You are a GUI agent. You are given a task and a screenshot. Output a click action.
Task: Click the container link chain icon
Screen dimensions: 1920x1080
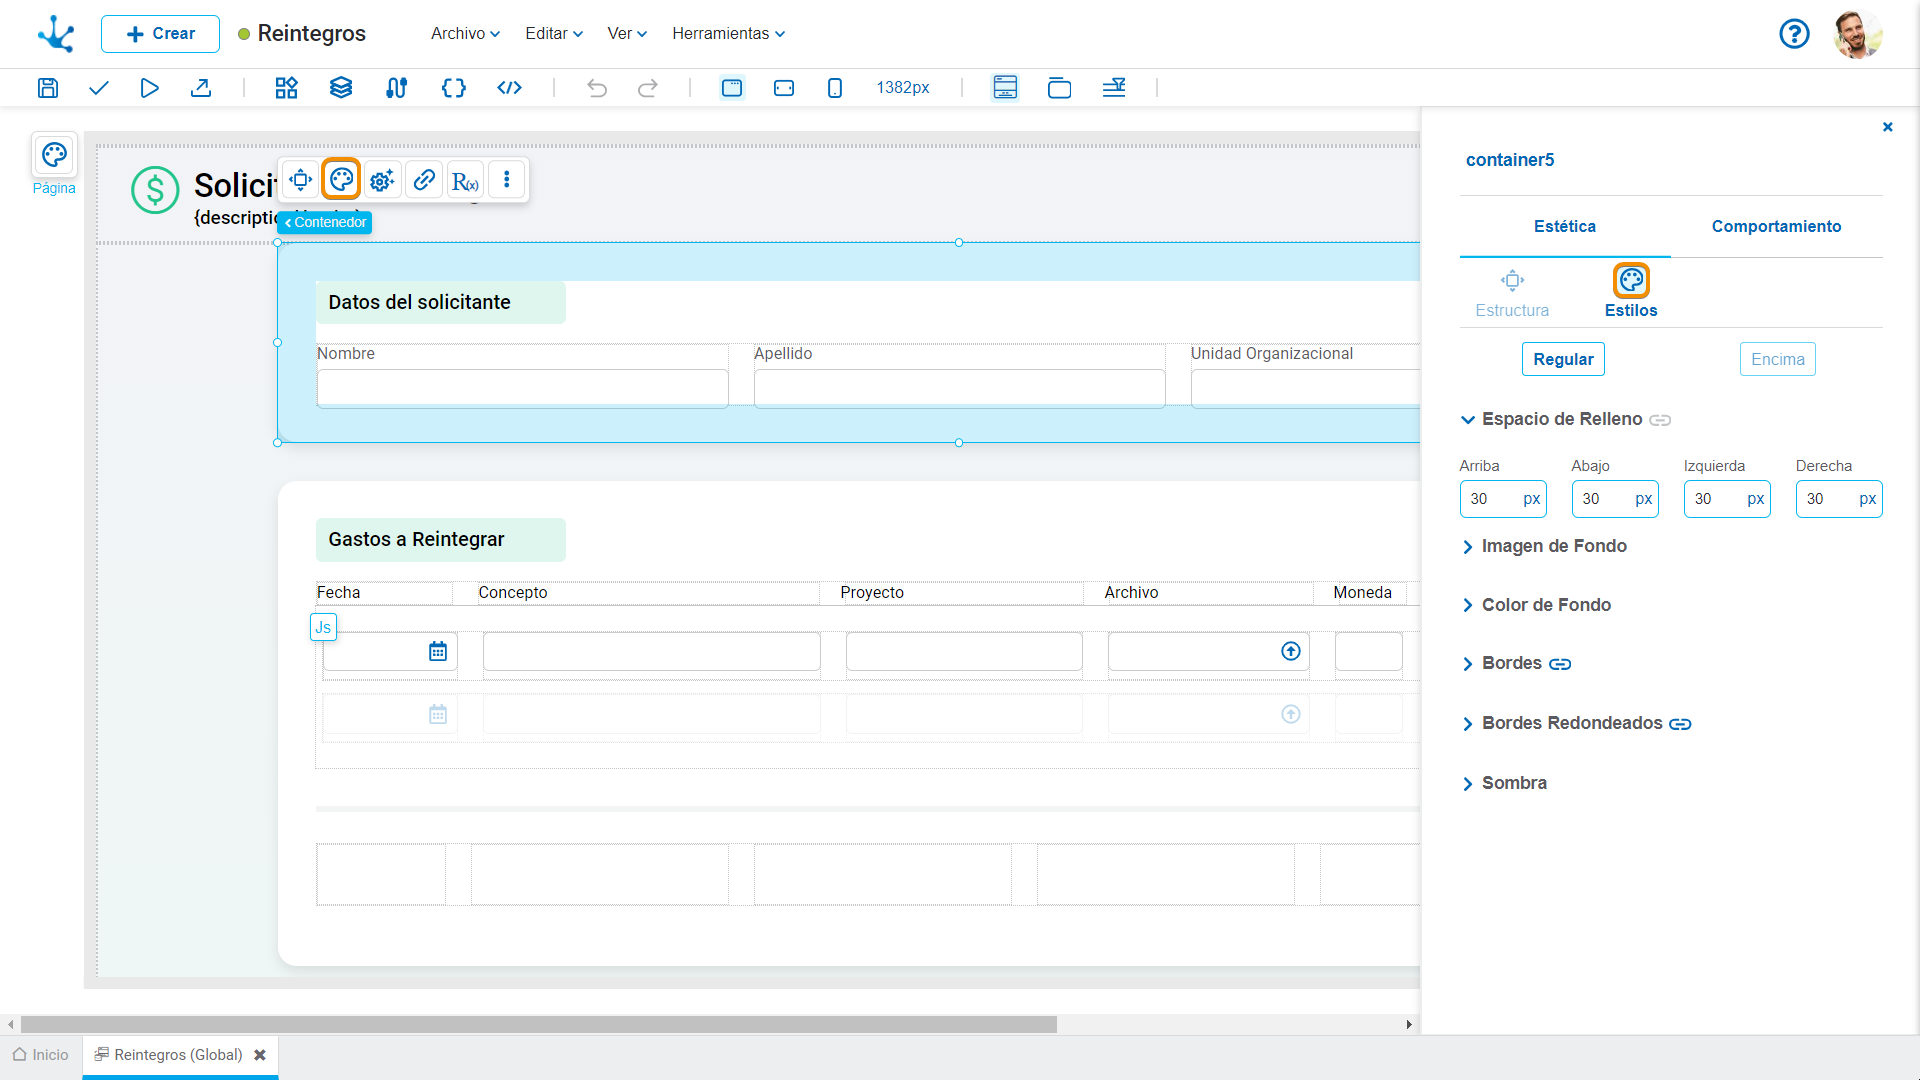coord(424,180)
